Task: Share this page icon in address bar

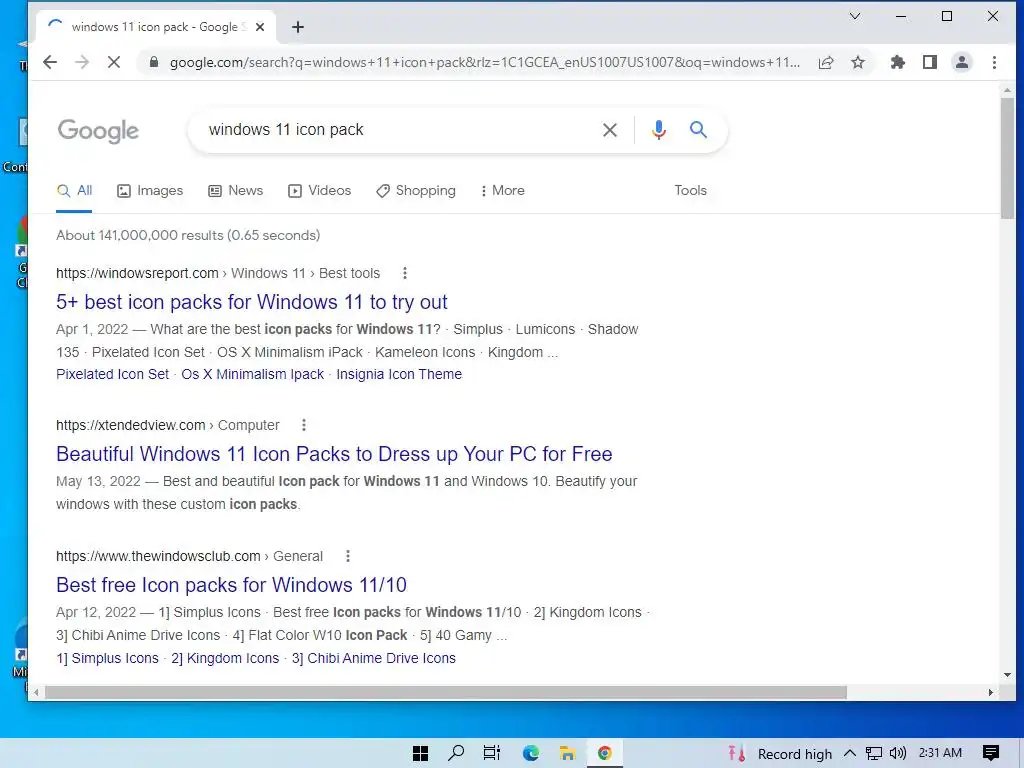Action: pos(826,62)
